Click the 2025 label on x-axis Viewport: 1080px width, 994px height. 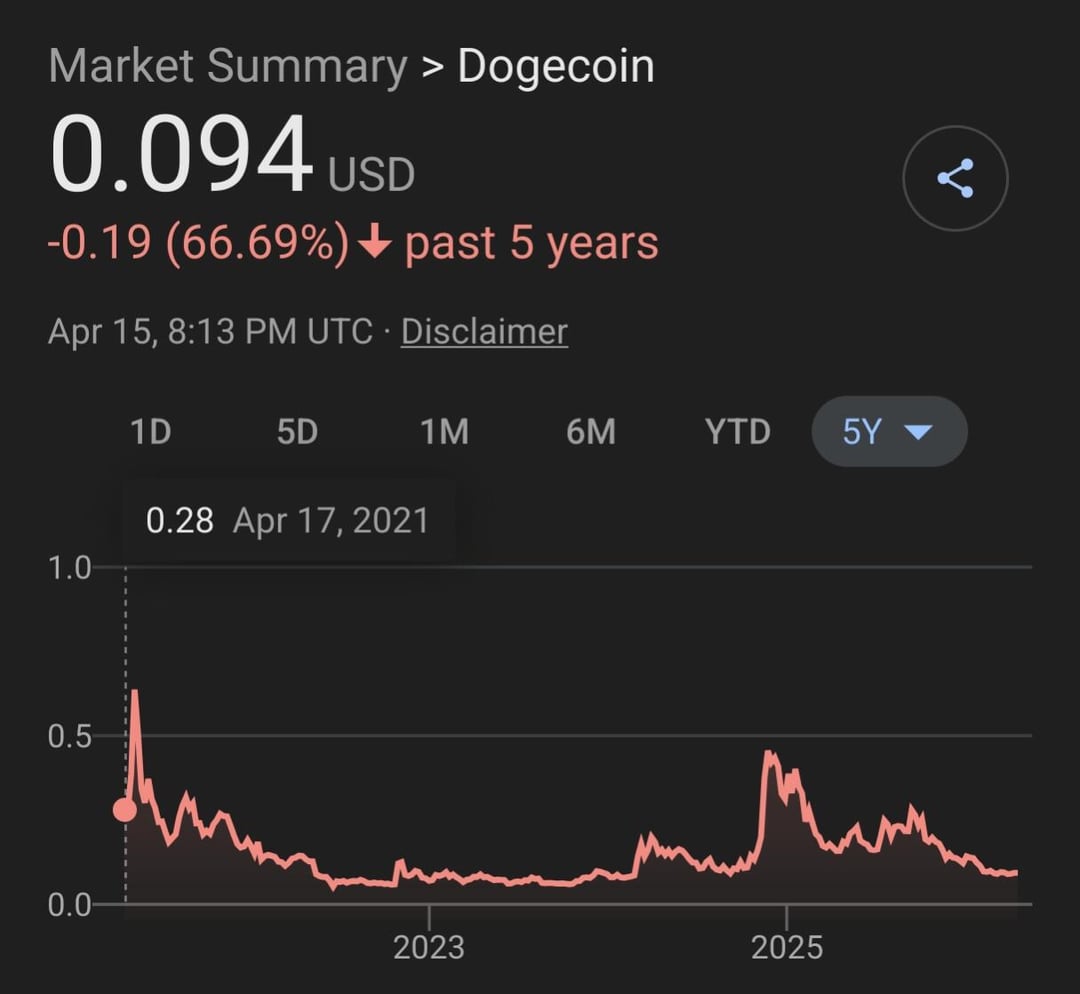tap(787, 946)
